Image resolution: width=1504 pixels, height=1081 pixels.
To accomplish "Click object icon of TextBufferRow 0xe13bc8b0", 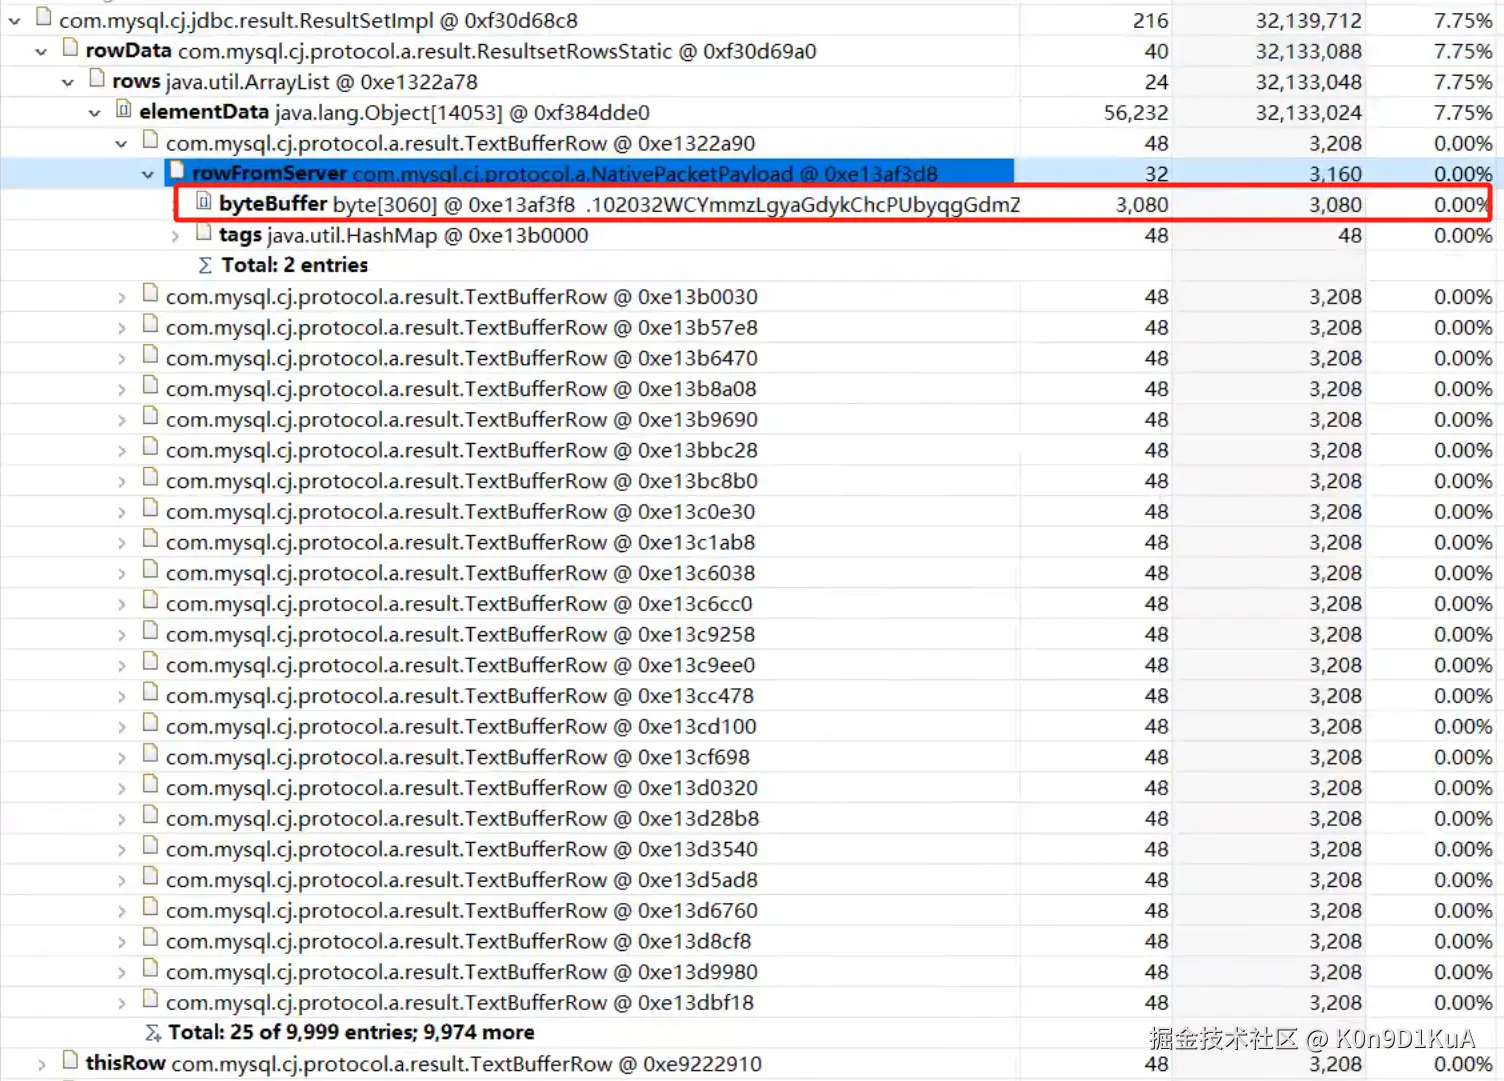I will tap(150, 477).
